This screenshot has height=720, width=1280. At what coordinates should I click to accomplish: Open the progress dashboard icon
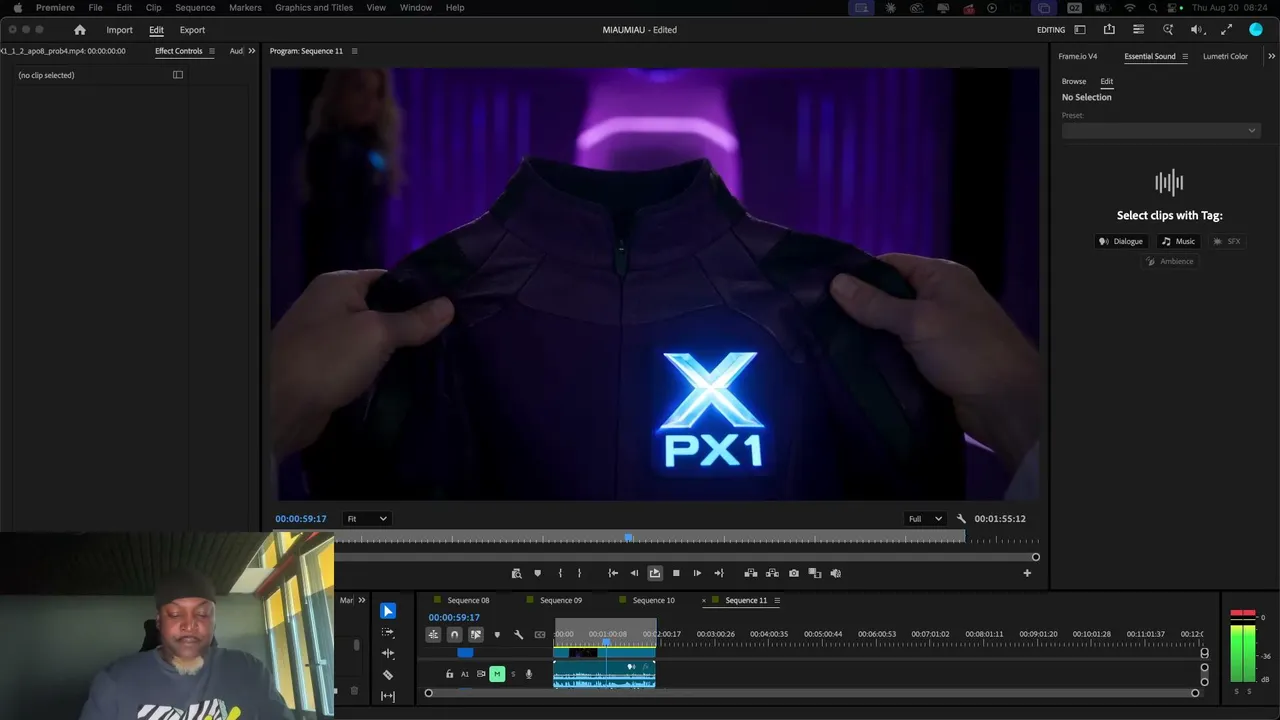1138,30
